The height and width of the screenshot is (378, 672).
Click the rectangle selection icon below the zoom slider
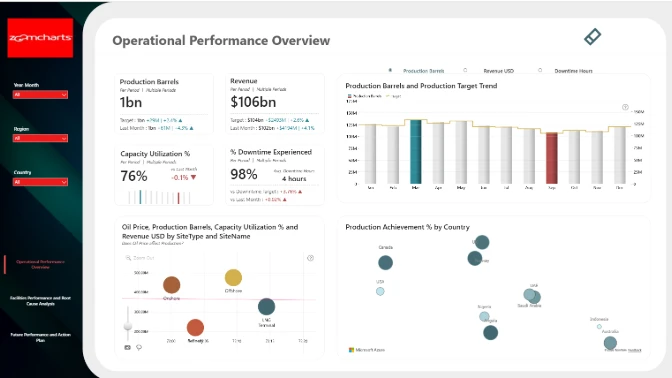point(127,348)
